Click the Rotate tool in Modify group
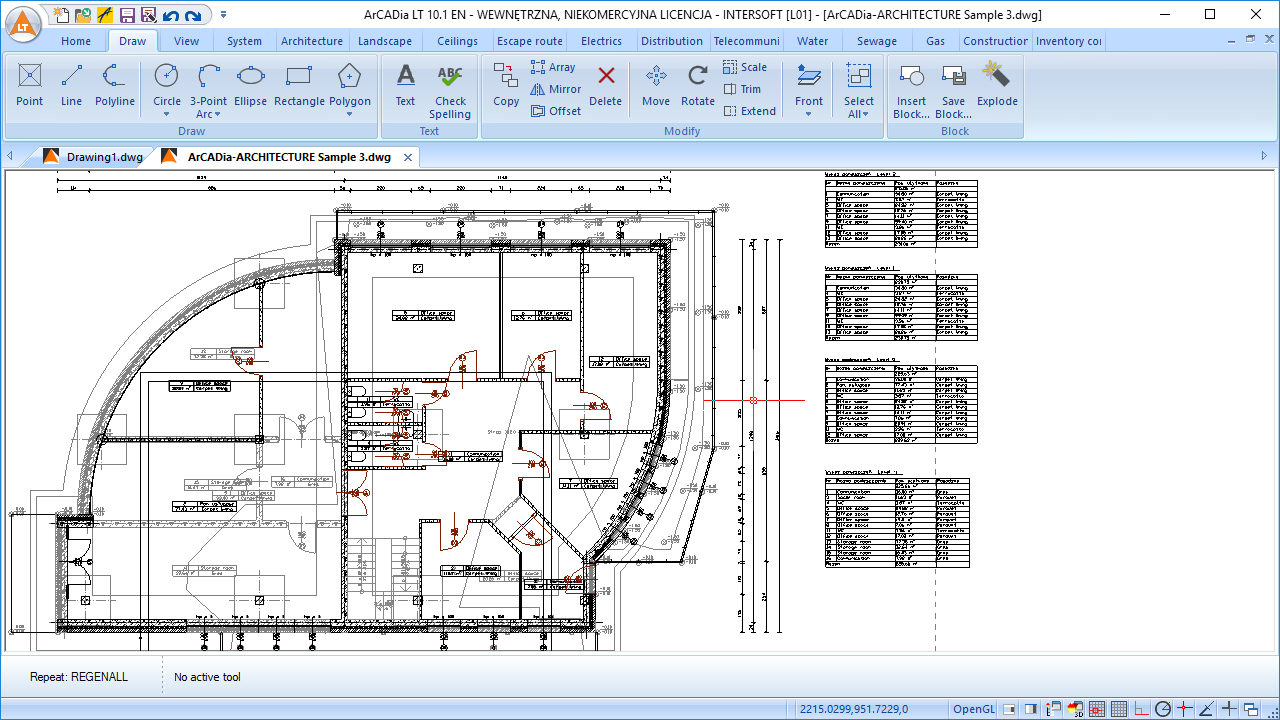The width and height of the screenshot is (1280, 720). pyautogui.click(x=698, y=85)
